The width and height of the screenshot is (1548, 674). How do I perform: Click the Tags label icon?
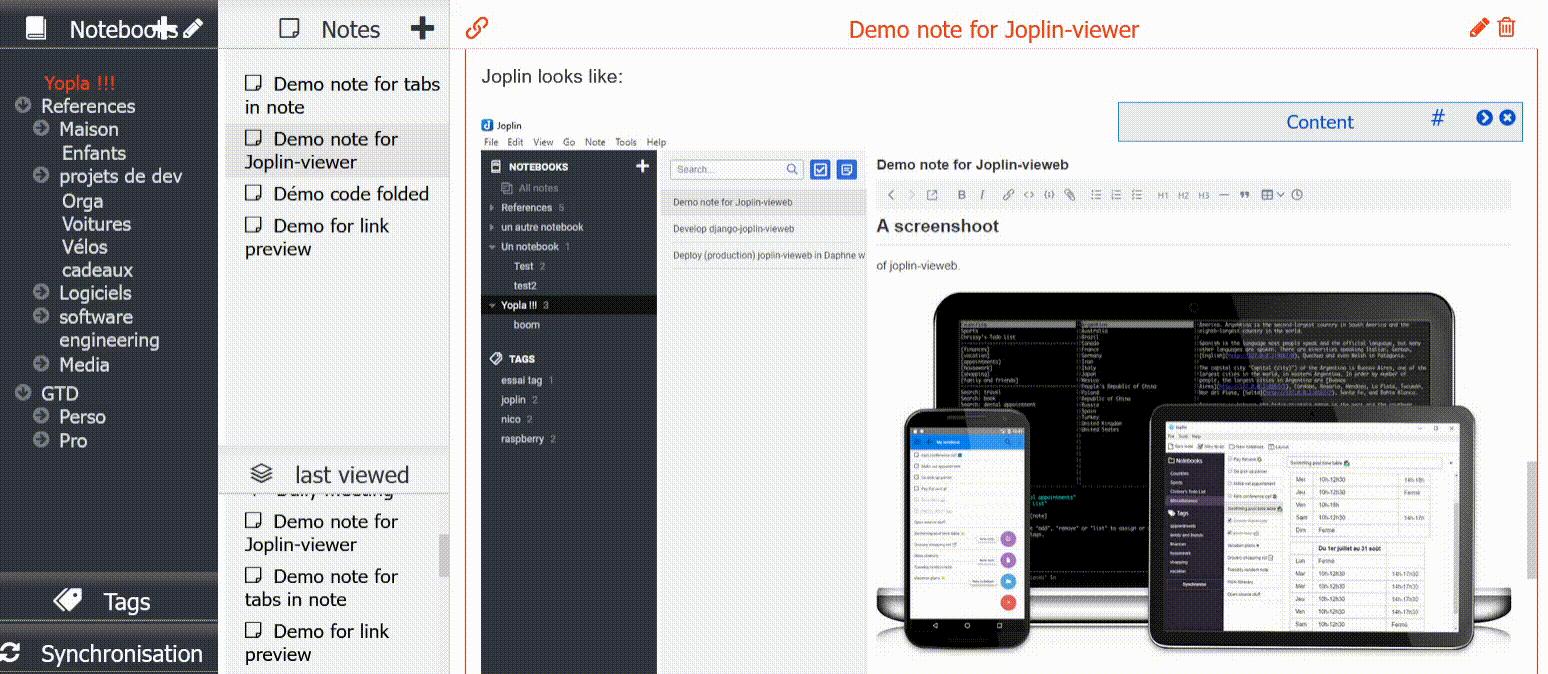67,600
